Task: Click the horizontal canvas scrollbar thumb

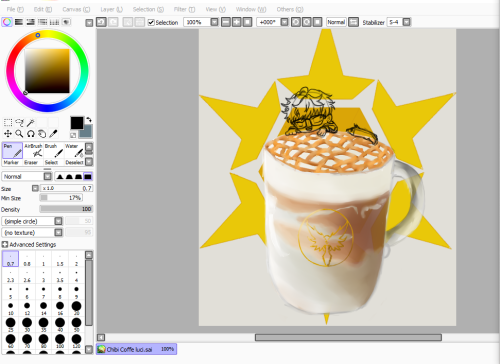Action: pos(348,337)
